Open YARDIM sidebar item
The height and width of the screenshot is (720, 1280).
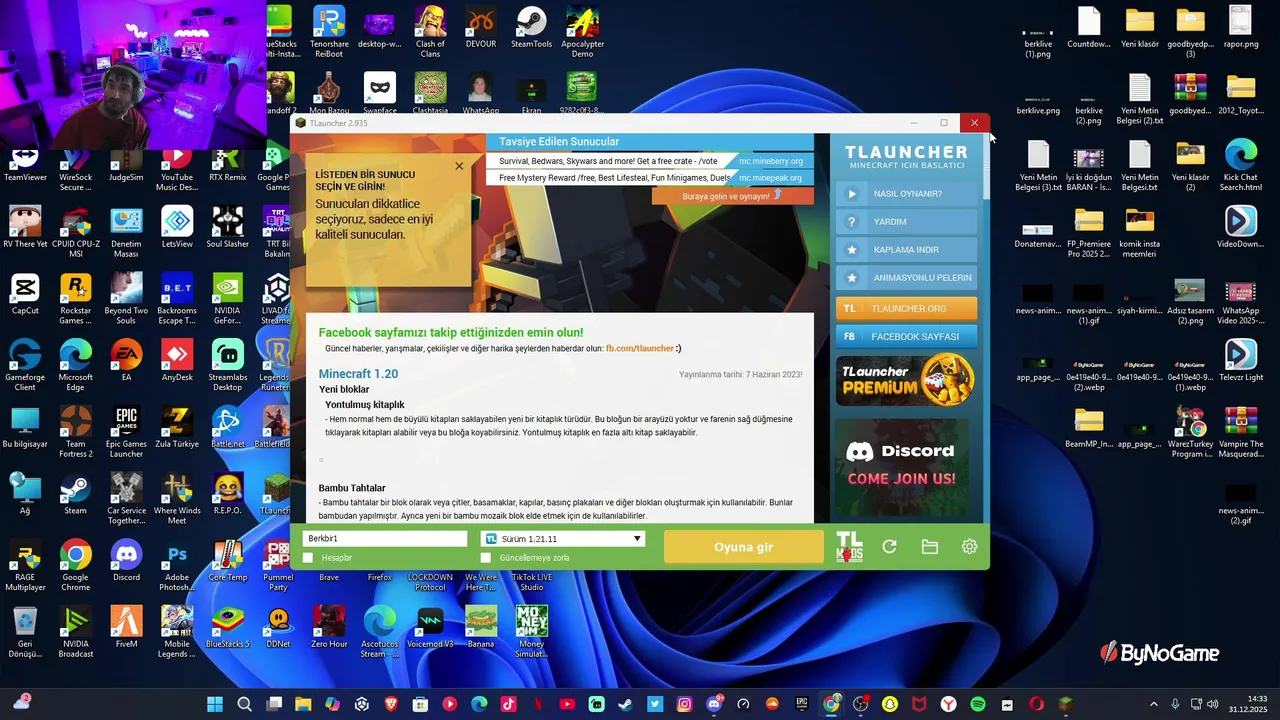[x=906, y=221]
